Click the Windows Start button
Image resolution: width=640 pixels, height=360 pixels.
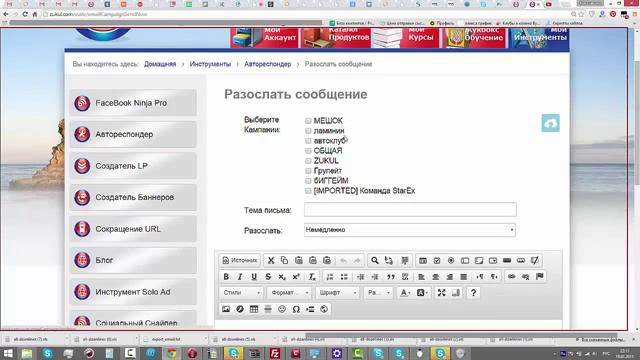click(8, 353)
